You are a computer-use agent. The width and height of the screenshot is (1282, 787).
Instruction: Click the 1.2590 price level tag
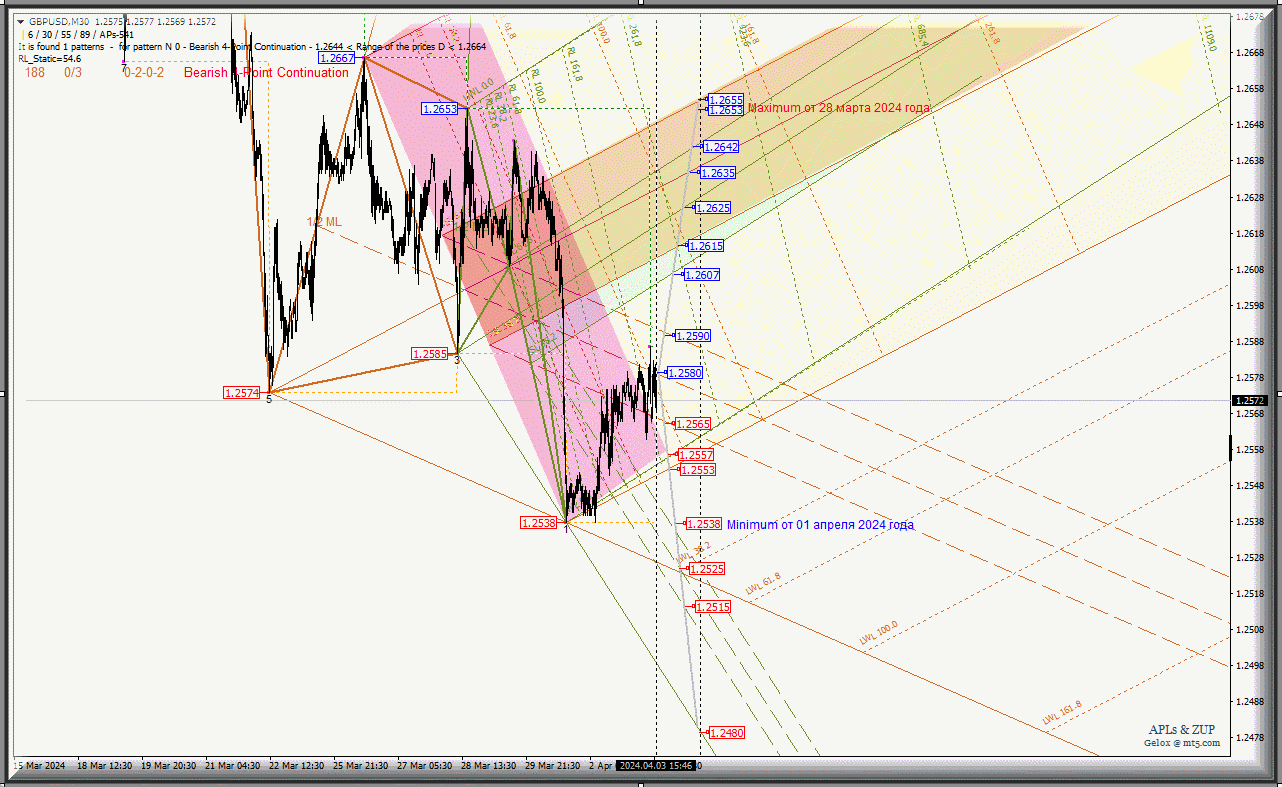point(692,336)
